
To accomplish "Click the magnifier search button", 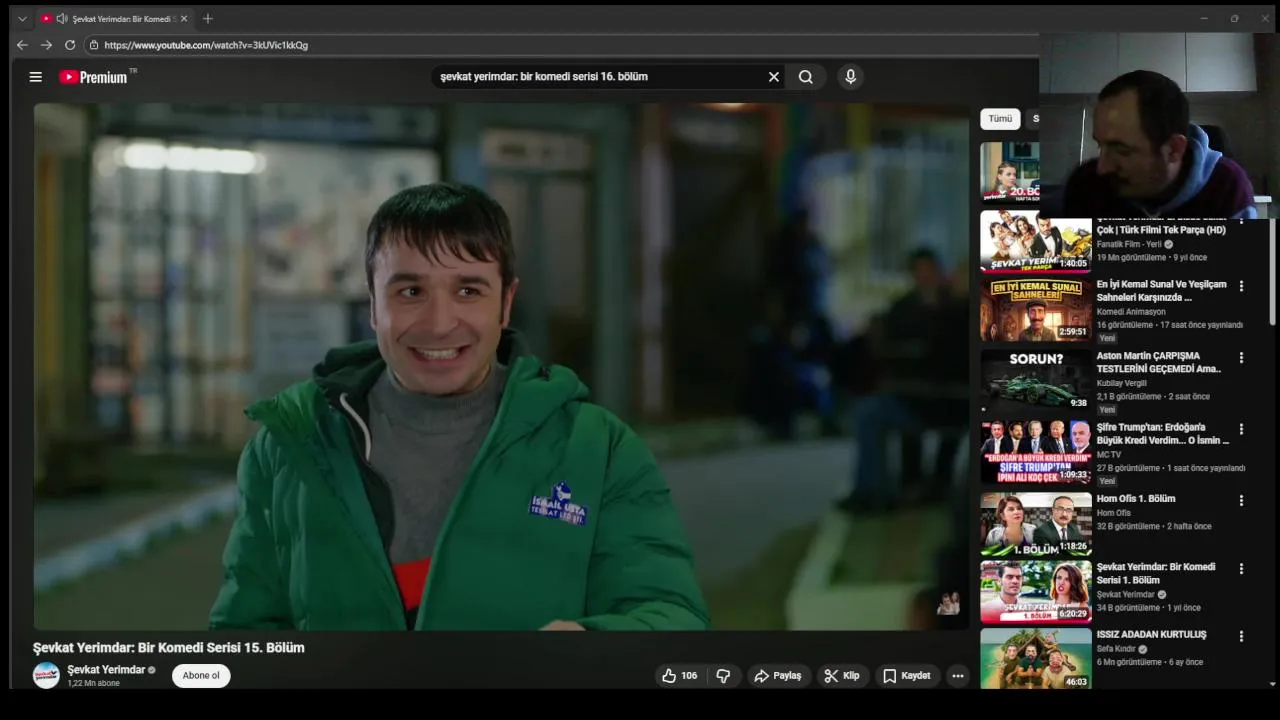I will 806,77.
